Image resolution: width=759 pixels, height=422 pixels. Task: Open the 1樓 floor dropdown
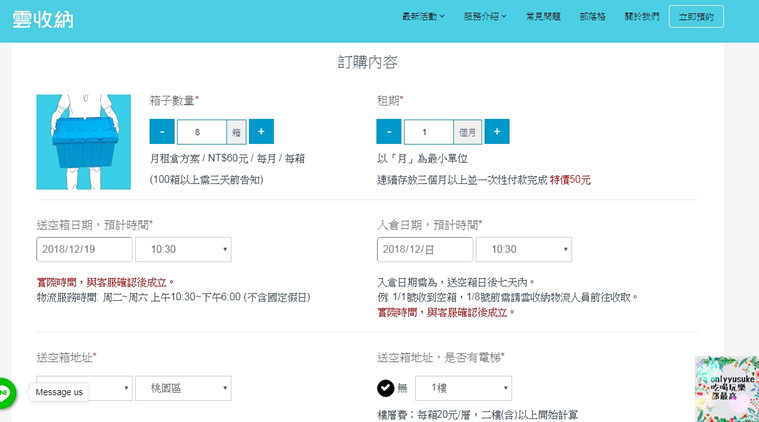[464, 388]
